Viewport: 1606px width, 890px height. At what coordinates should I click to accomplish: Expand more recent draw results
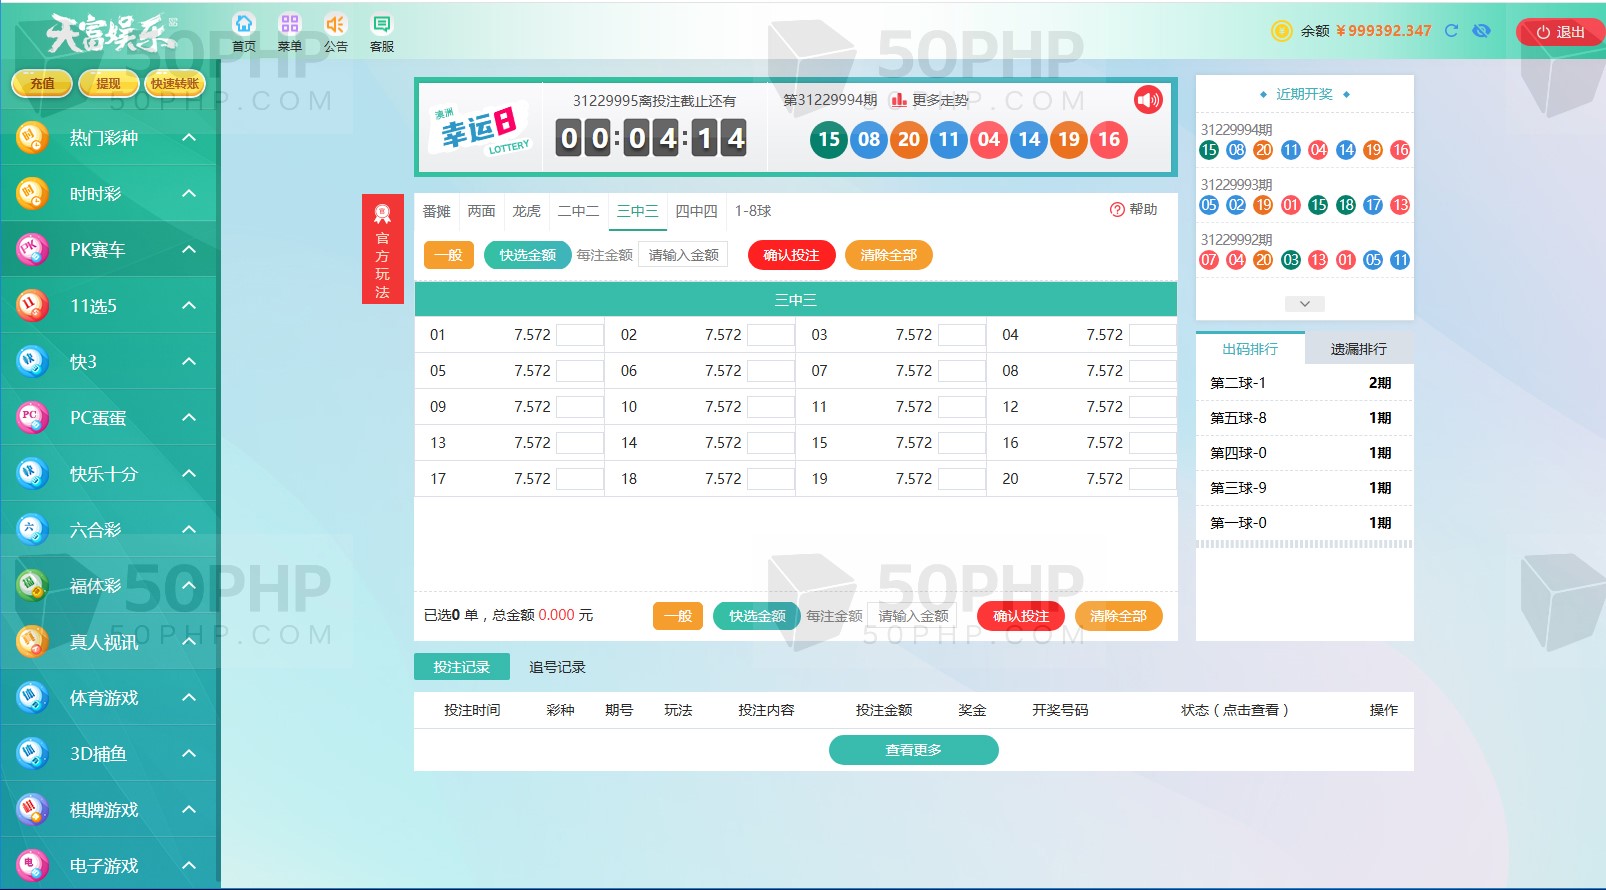pyautogui.click(x=1304, y=303)
